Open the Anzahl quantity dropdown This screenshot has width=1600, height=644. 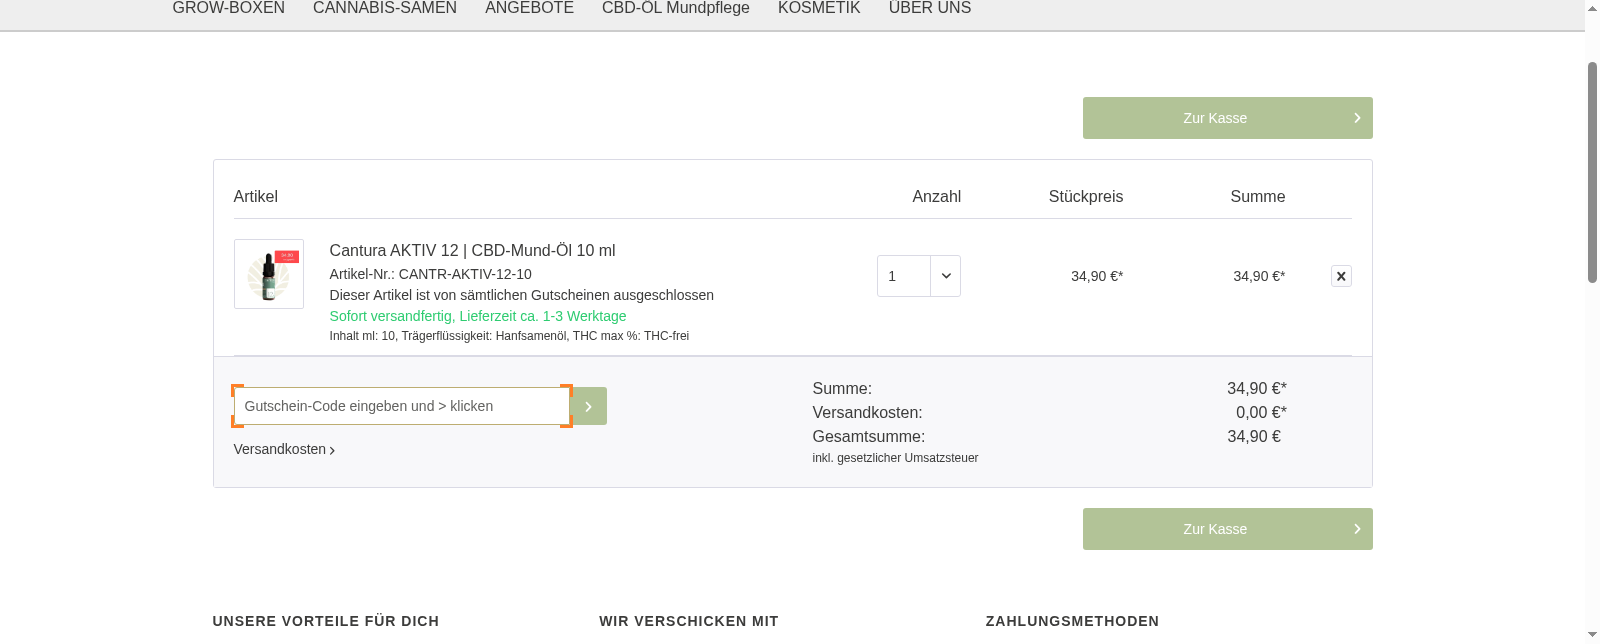pos(945,276)
